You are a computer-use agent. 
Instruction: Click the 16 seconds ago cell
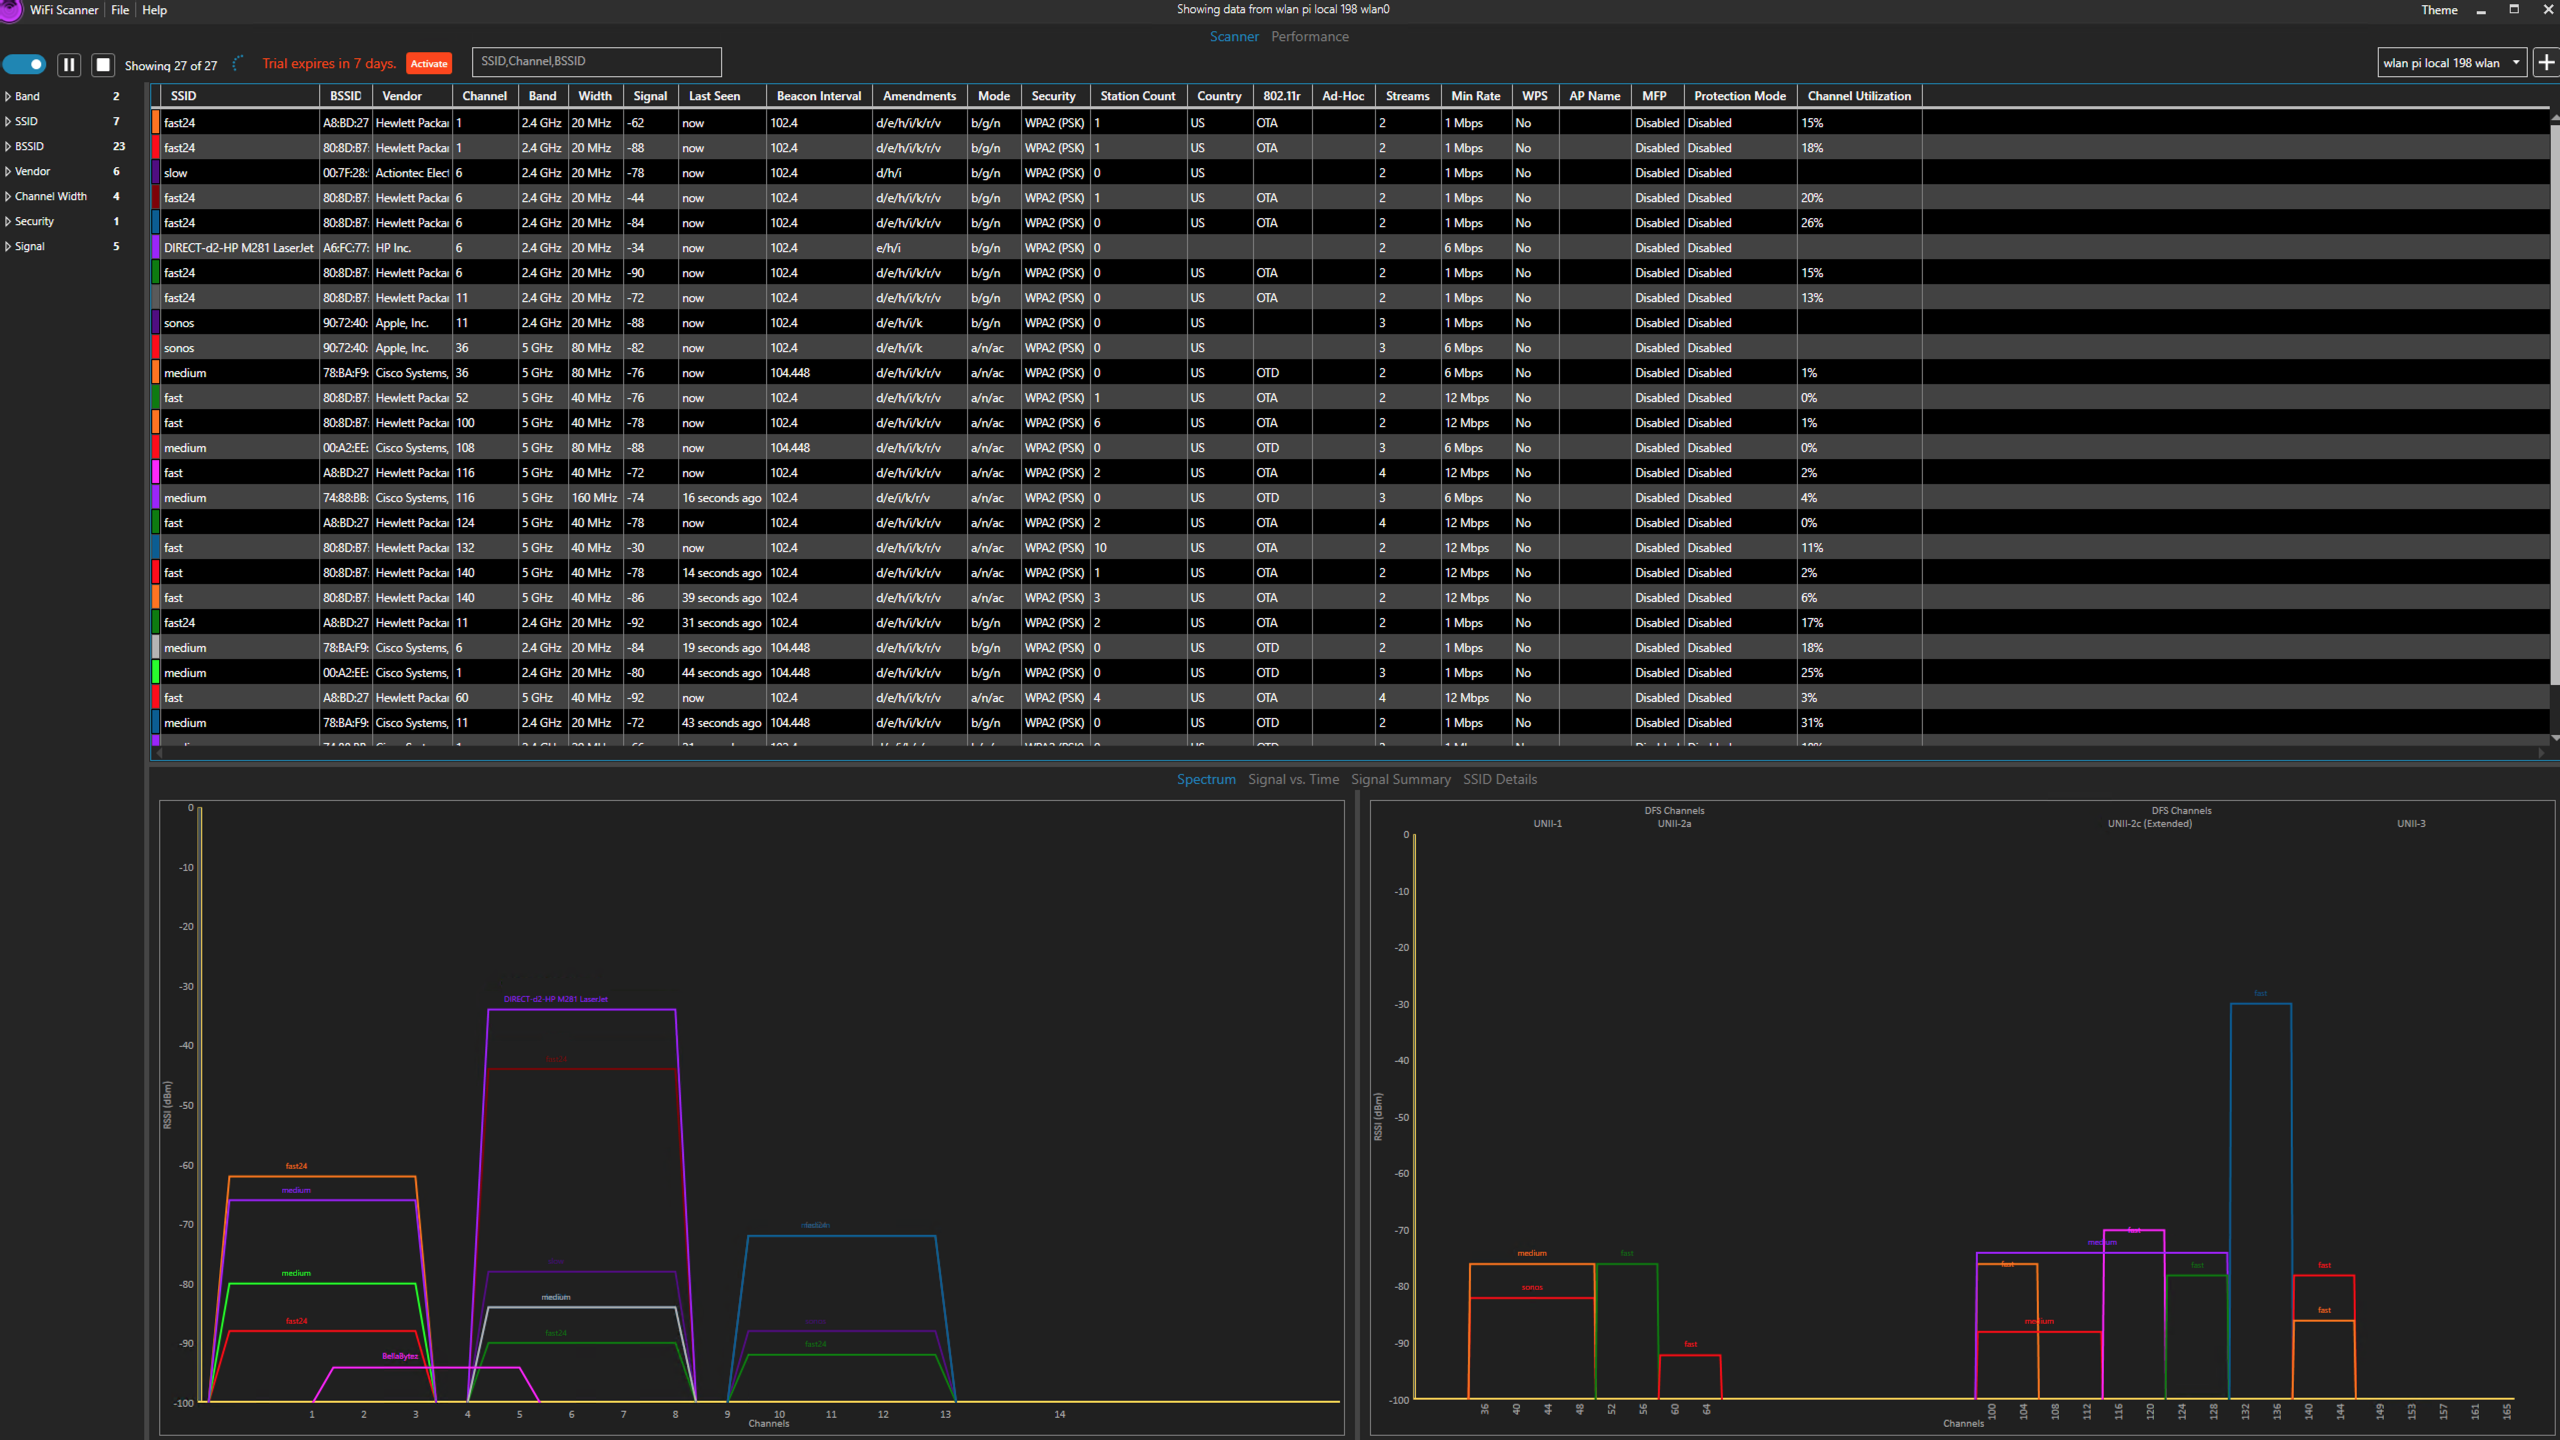(721, 498)
